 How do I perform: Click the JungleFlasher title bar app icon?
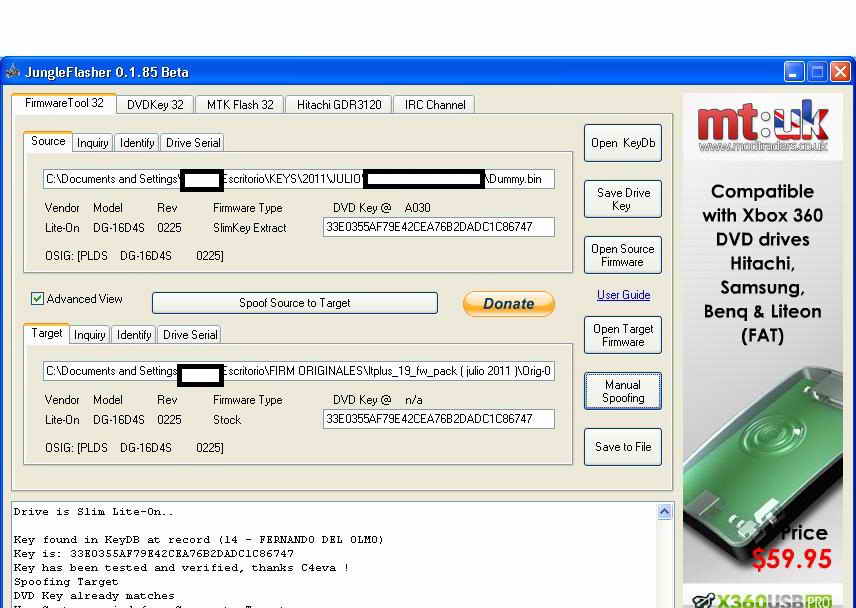13,71
